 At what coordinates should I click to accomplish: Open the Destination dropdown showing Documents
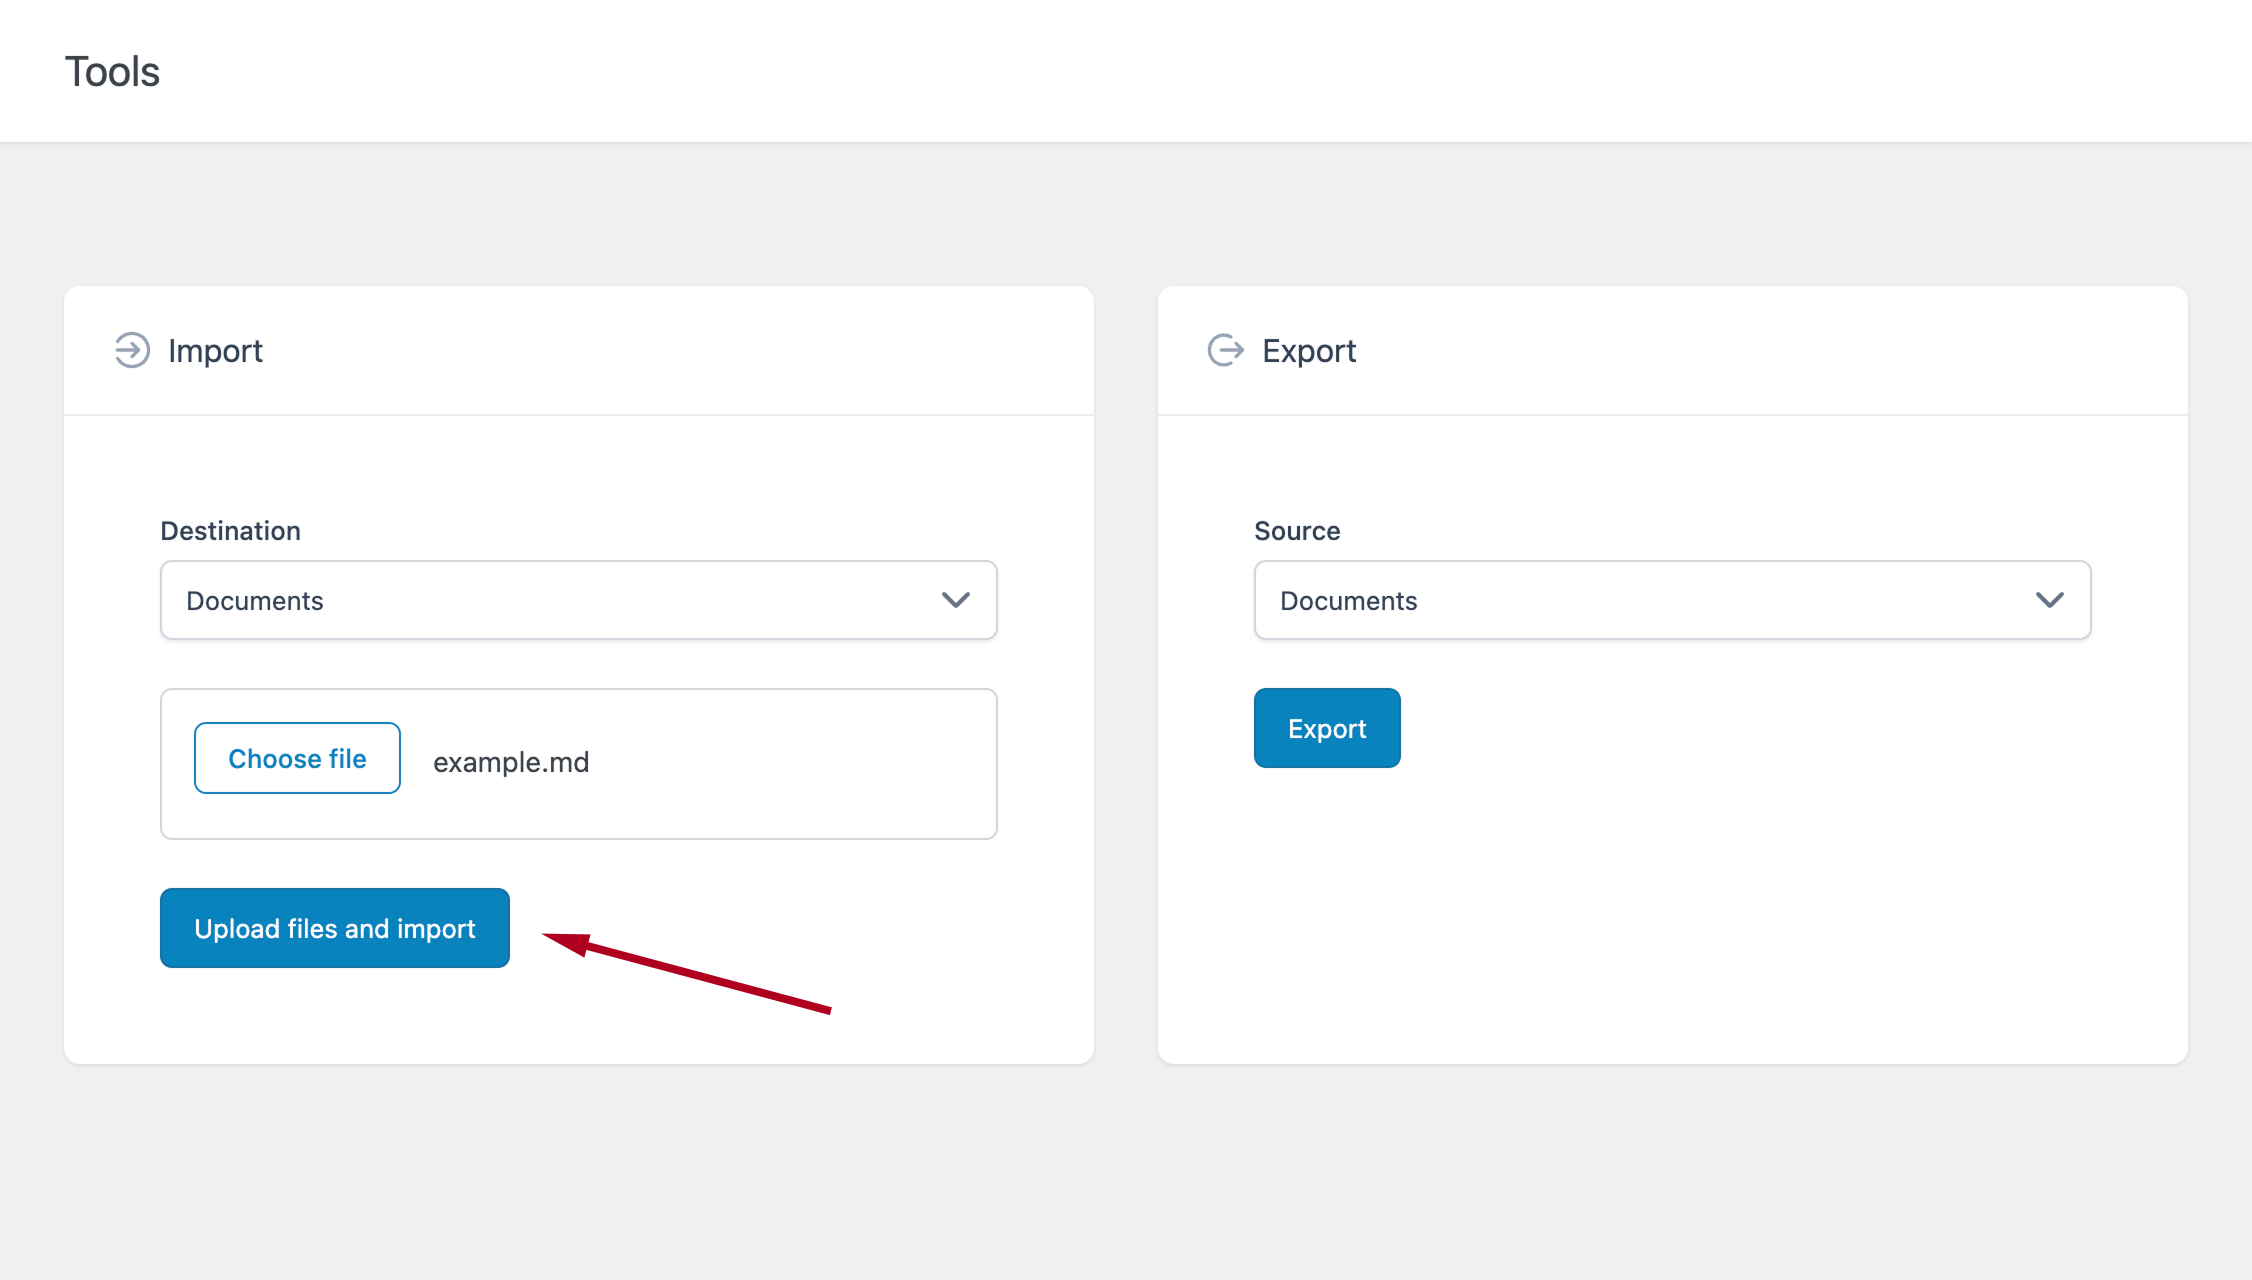(578, 600)
